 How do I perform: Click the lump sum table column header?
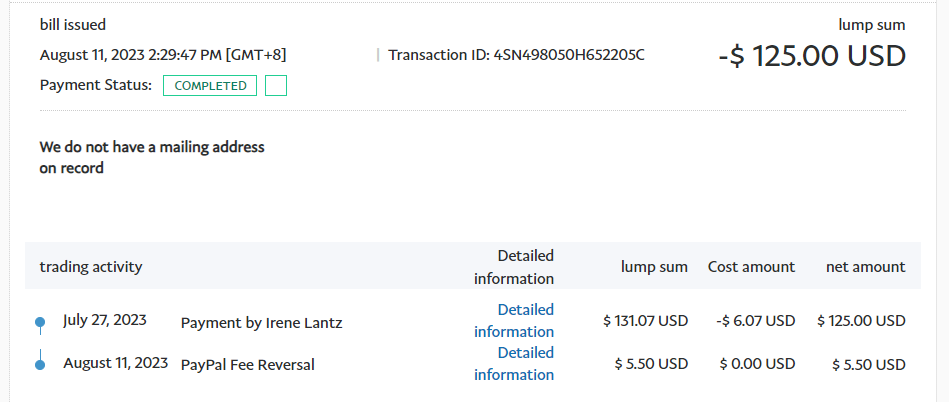point(654,267)
